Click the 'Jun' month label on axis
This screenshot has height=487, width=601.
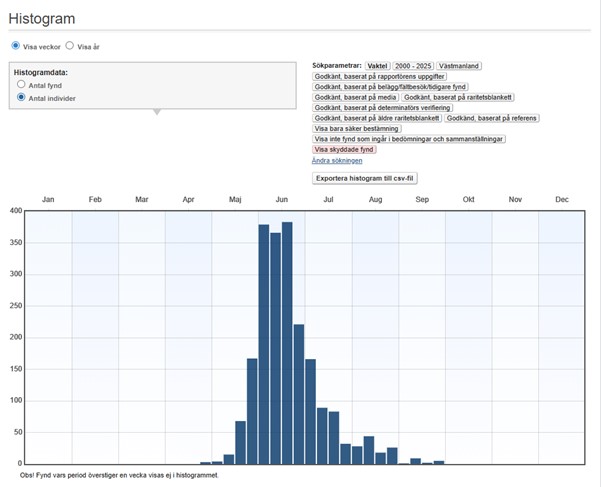tap(282, 200)
